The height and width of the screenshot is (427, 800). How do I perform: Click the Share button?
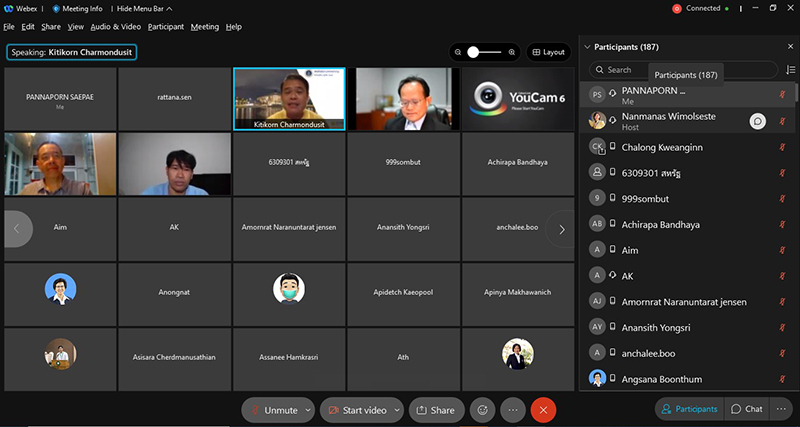434,410
